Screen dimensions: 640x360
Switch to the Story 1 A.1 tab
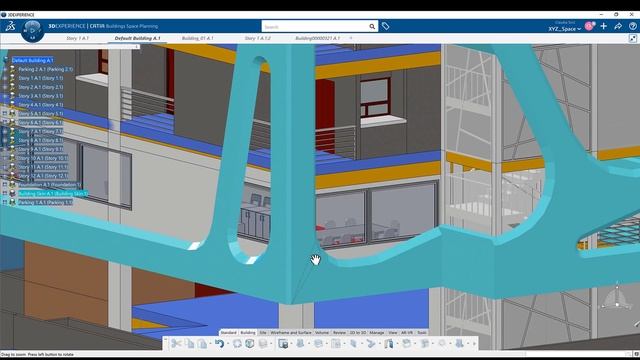tap(77, 38)
